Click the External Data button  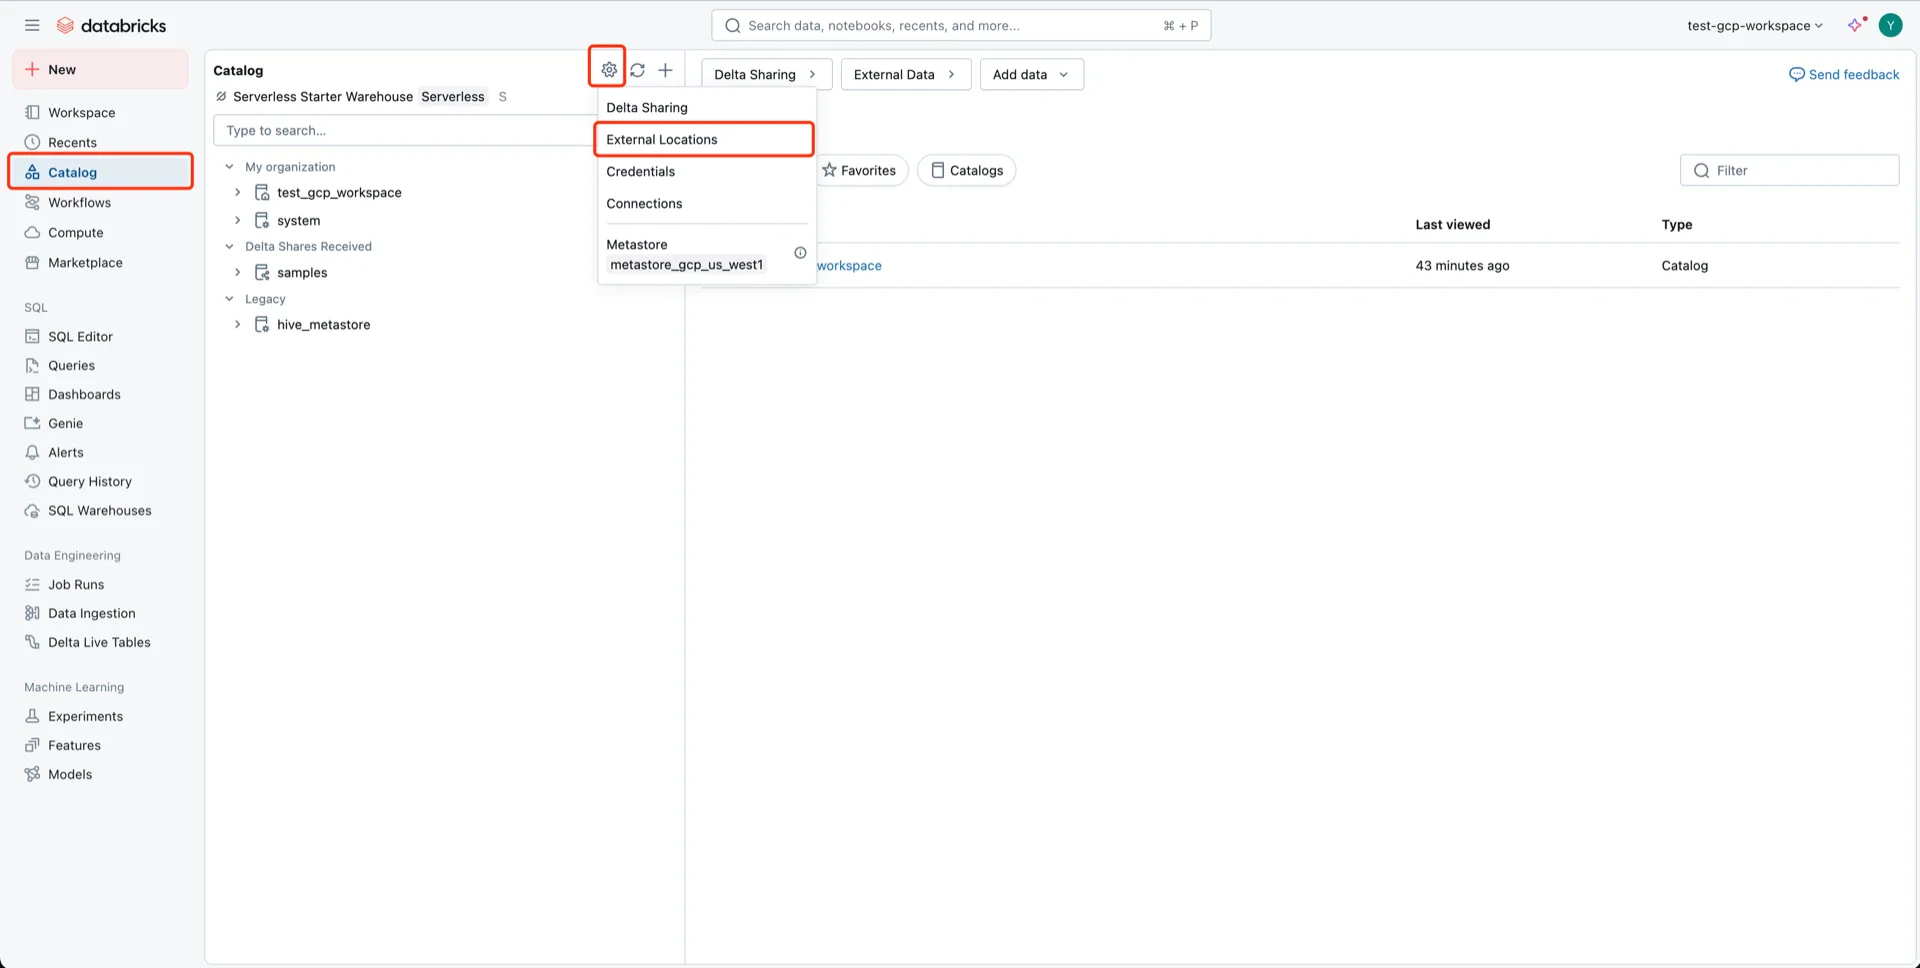pyautogui.click(x=905, y=75)
